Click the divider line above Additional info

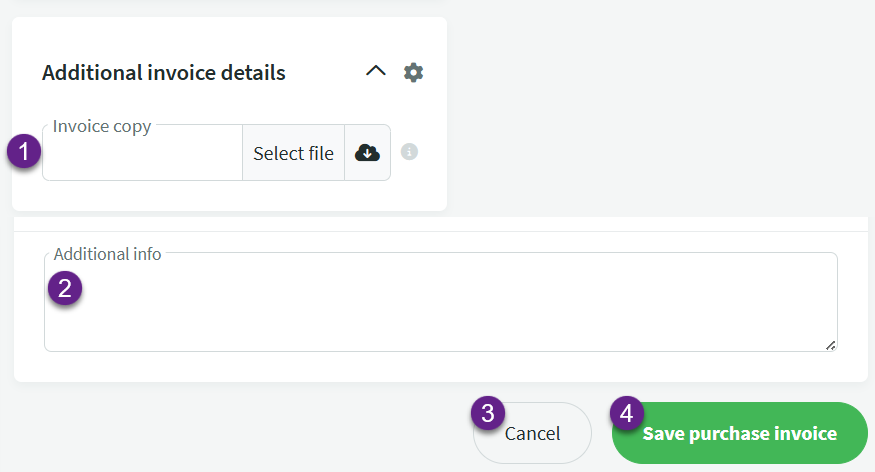tap(440, 231)
